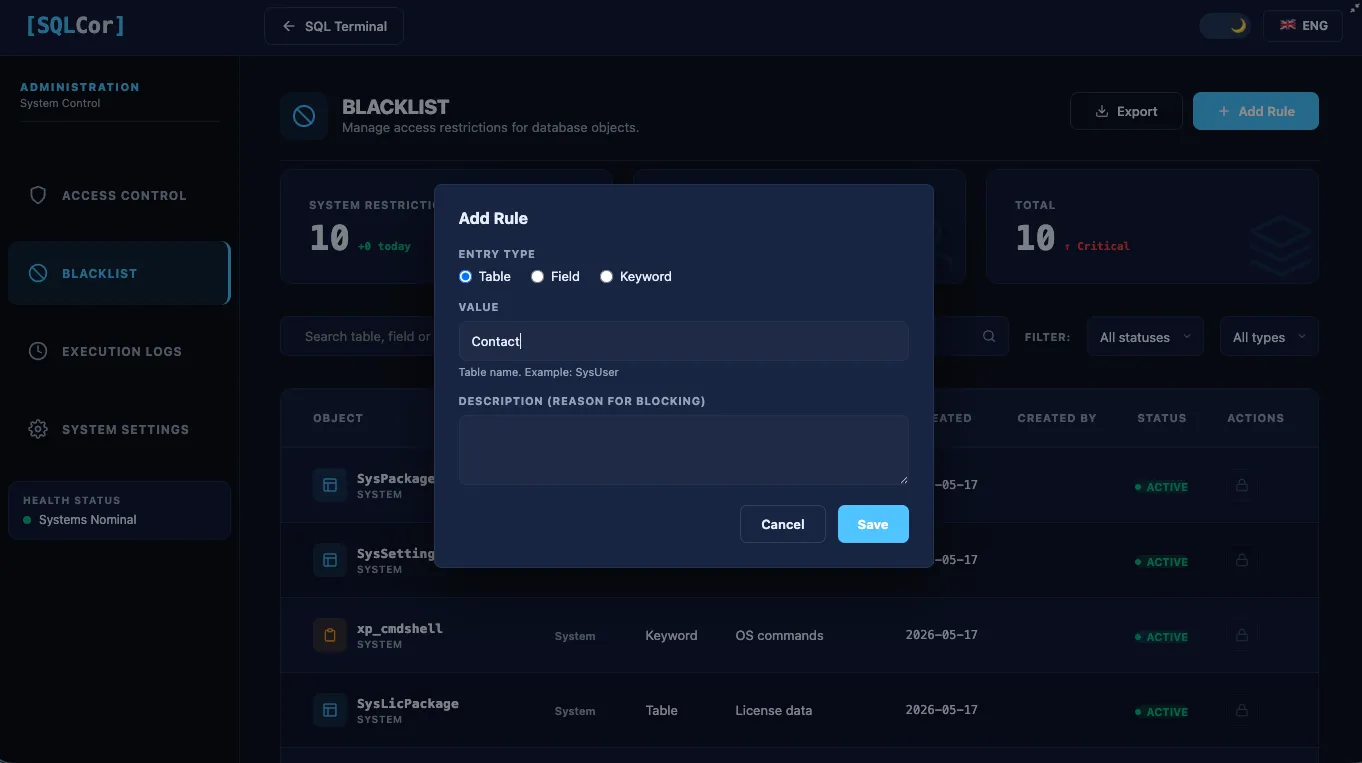The height and width of the screenshot is (763, 1362).
Task: Click the Execution Logs clock icon
Action: (x=38, y=351)
